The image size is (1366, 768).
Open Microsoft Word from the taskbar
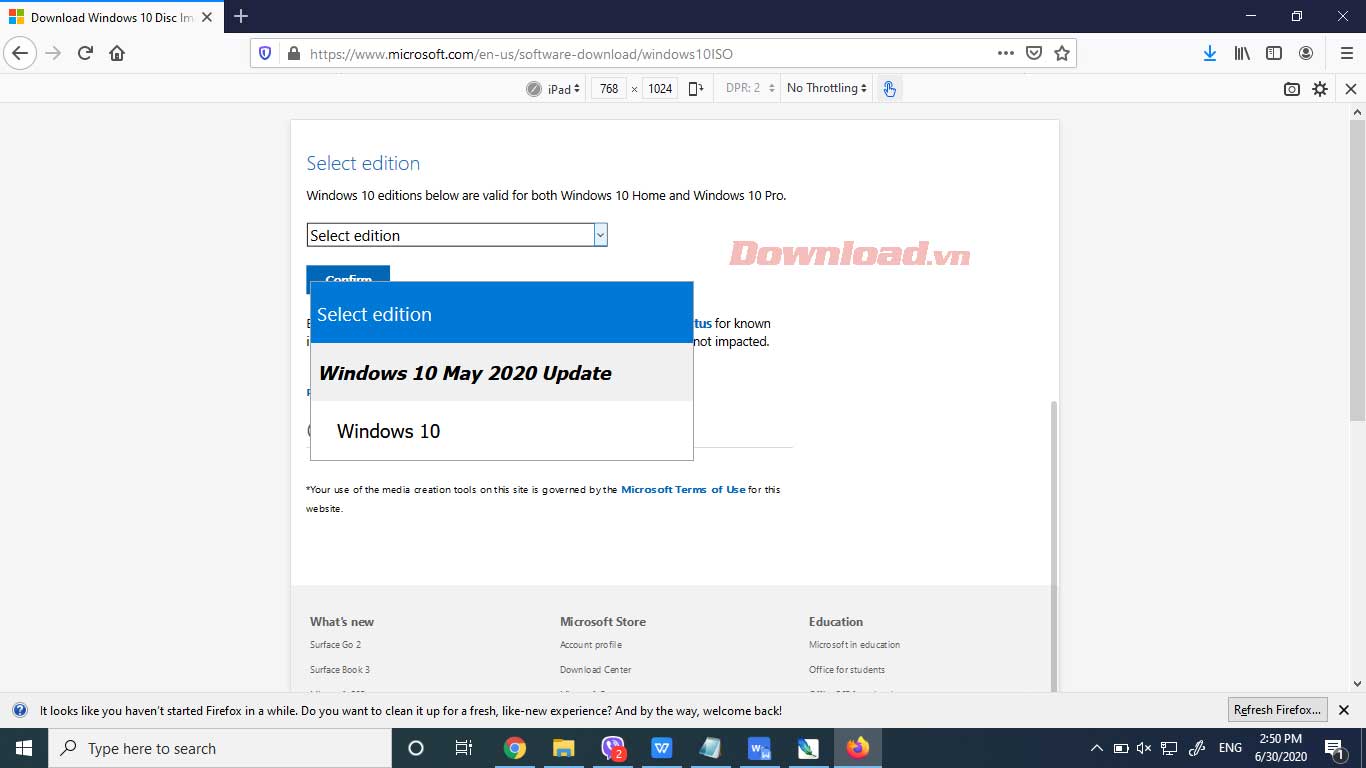pos(759,748)
